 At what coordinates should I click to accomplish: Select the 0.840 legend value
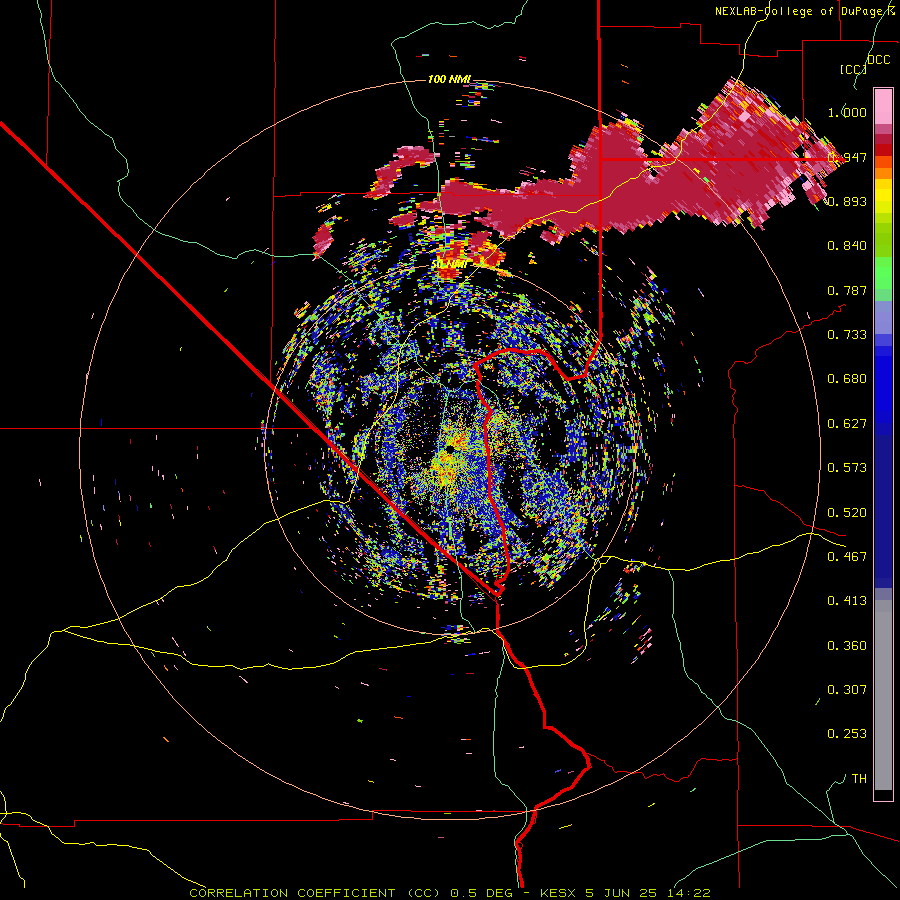[847, 246]
